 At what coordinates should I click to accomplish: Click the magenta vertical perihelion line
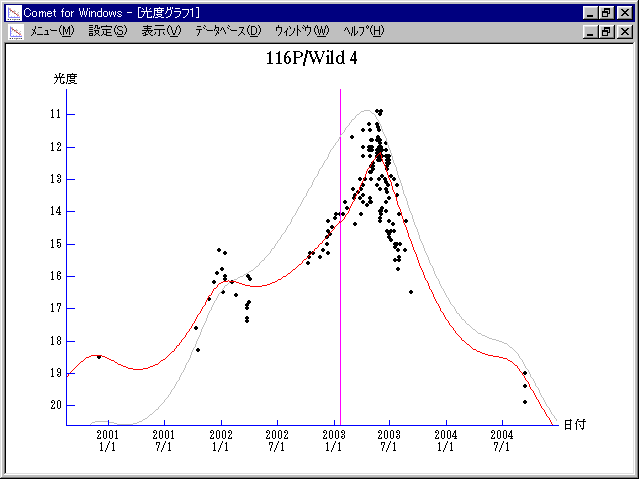tap(340, 300)
